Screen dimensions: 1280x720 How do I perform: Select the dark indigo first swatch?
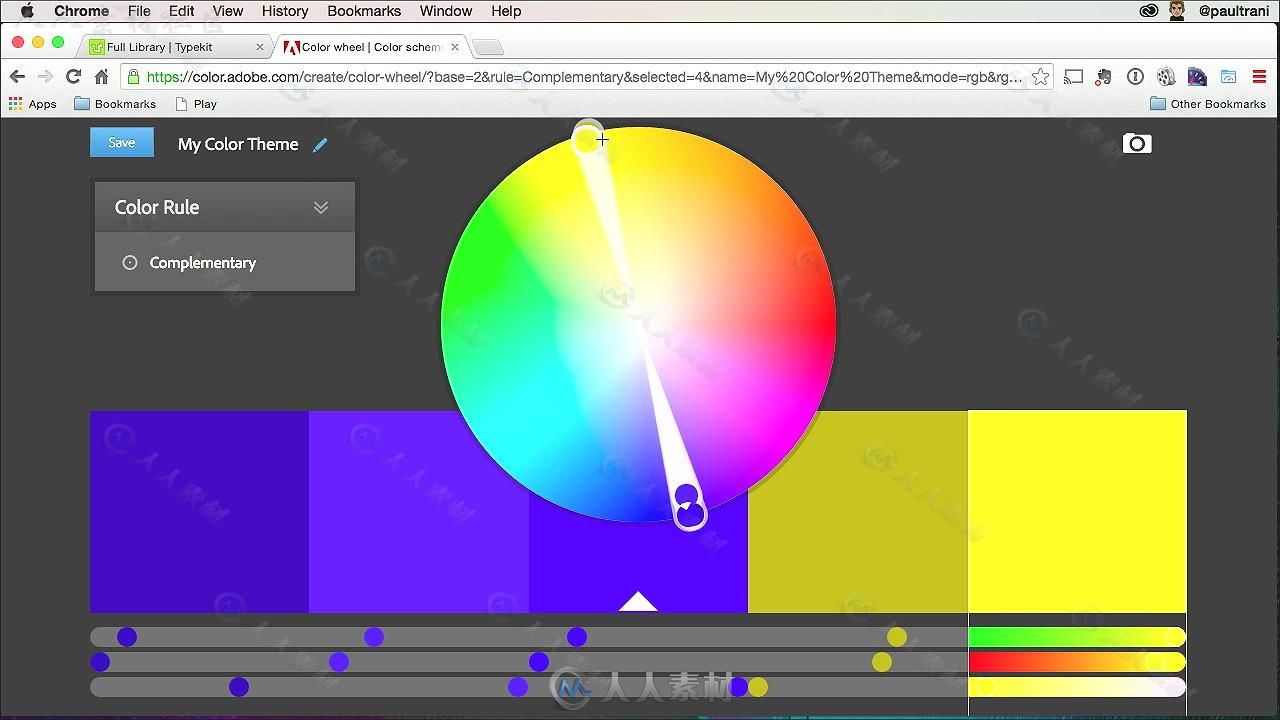(x=199, y=511)
